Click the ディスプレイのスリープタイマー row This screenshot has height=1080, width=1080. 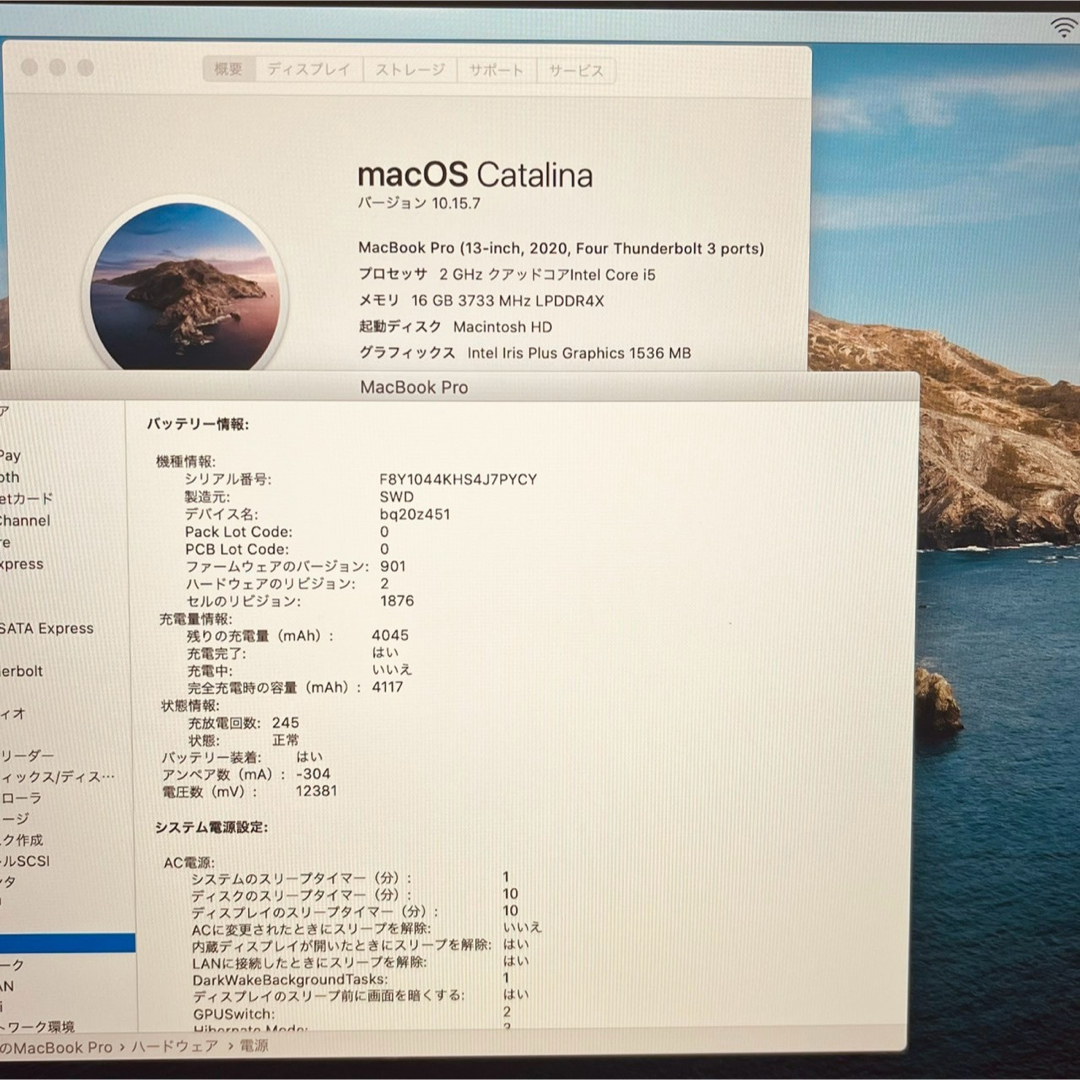[355, 911]
